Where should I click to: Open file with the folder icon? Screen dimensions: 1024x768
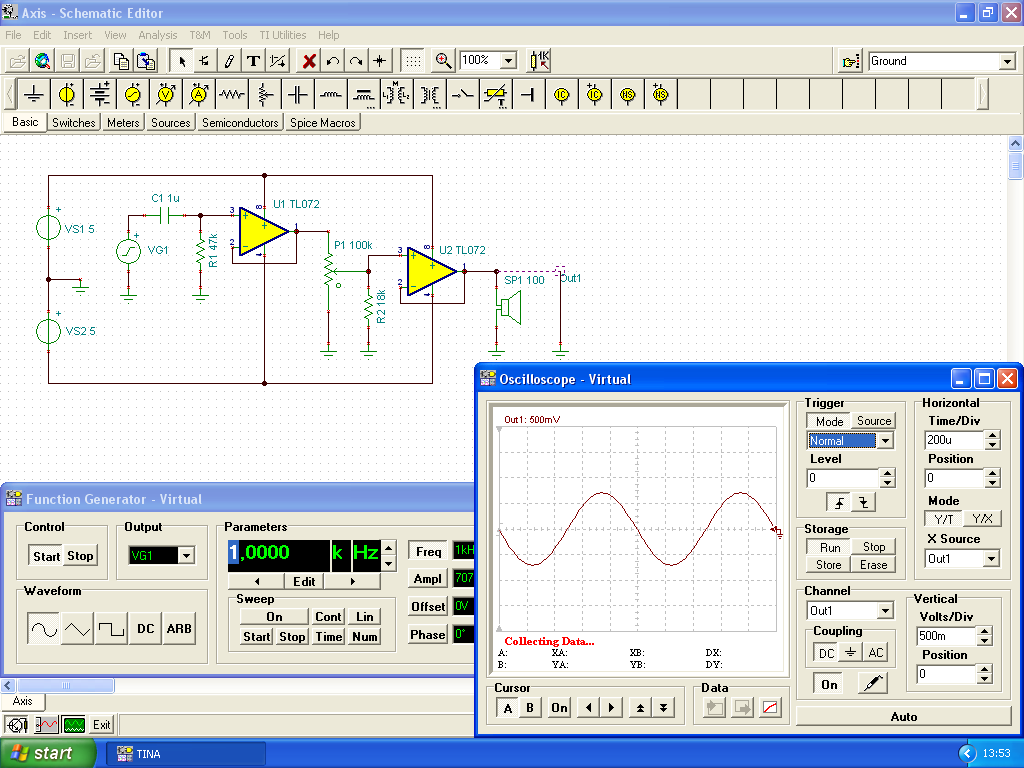coord(18,61)
